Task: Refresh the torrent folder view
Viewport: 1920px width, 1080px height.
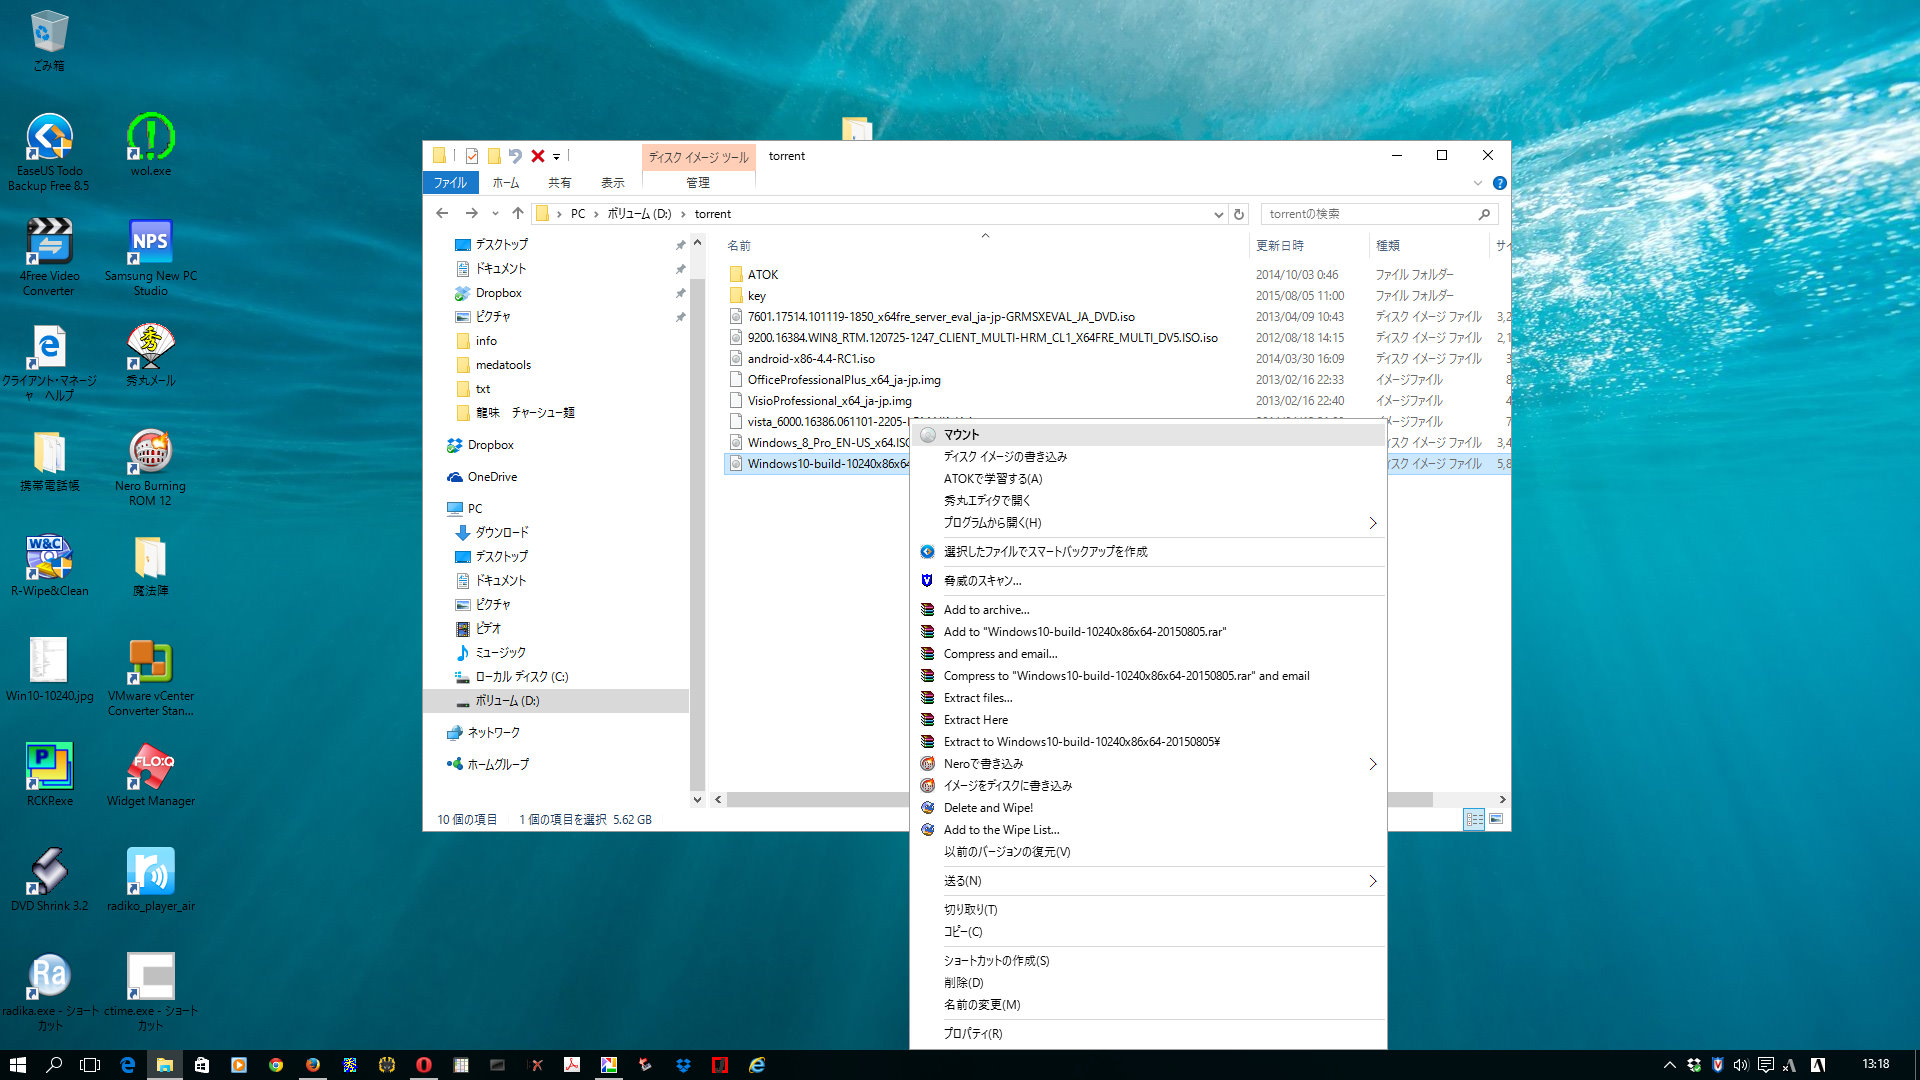Action: coord(1238,214)
